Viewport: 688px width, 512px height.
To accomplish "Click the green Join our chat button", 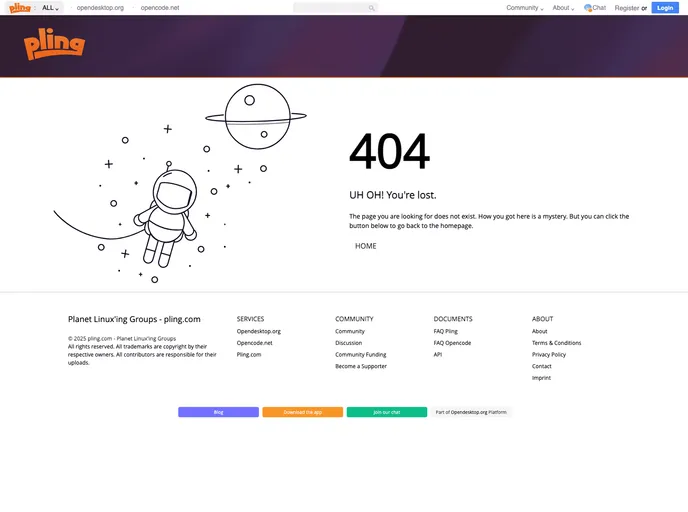I will pos(387,412).
